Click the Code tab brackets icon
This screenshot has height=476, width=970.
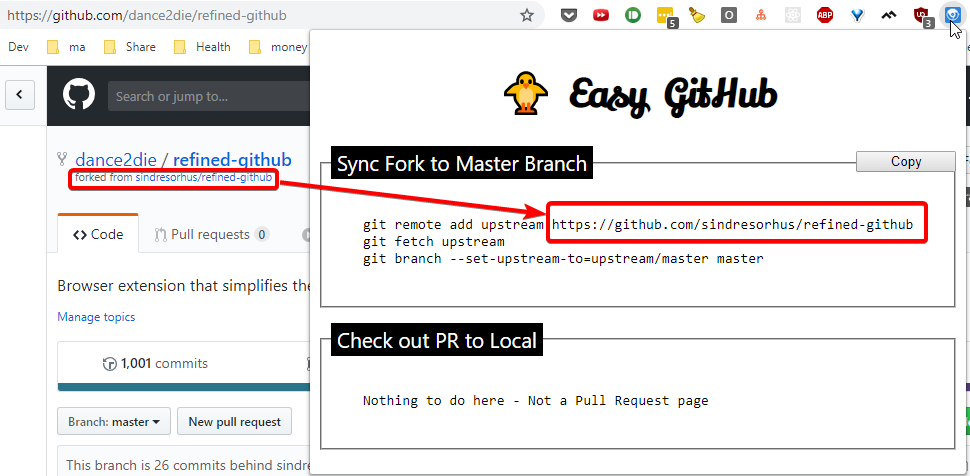tap(79, 235)
